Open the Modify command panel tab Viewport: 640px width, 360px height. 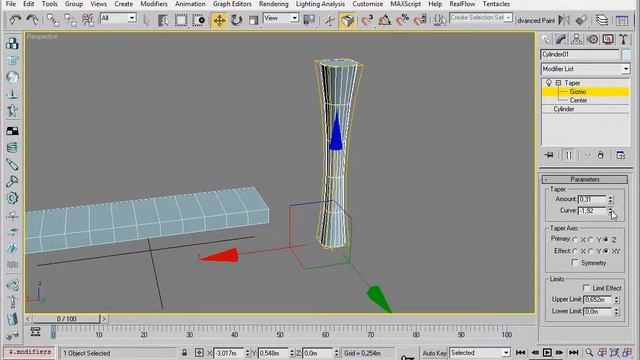tap(561, 39)
